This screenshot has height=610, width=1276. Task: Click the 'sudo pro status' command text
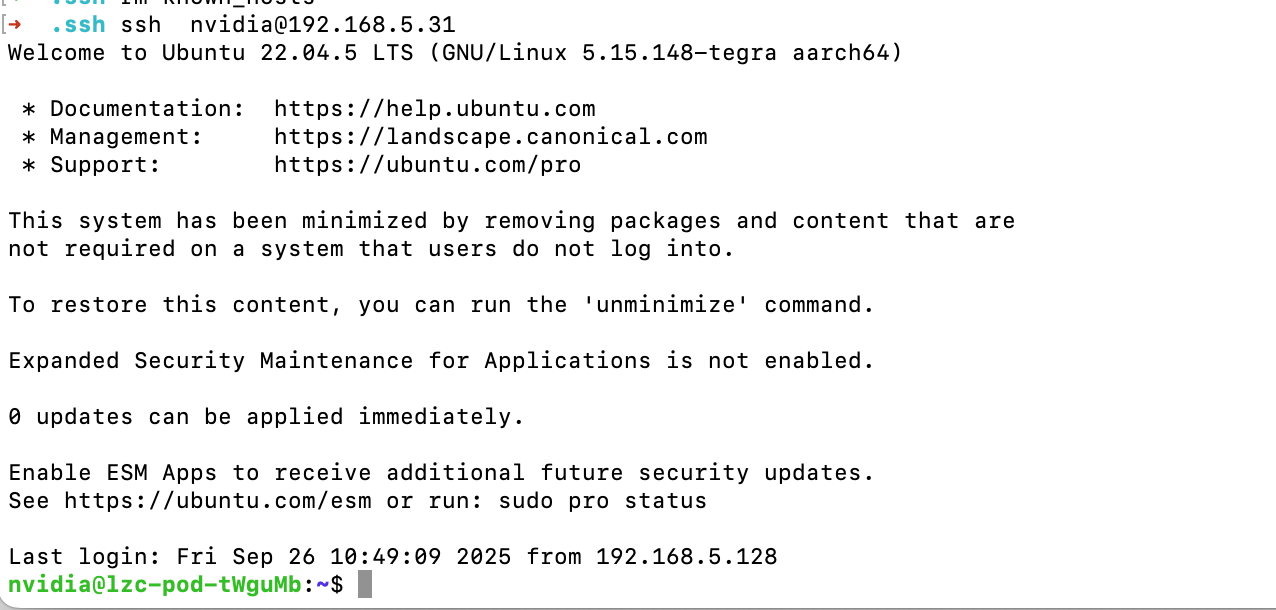[x=603, y=500]
